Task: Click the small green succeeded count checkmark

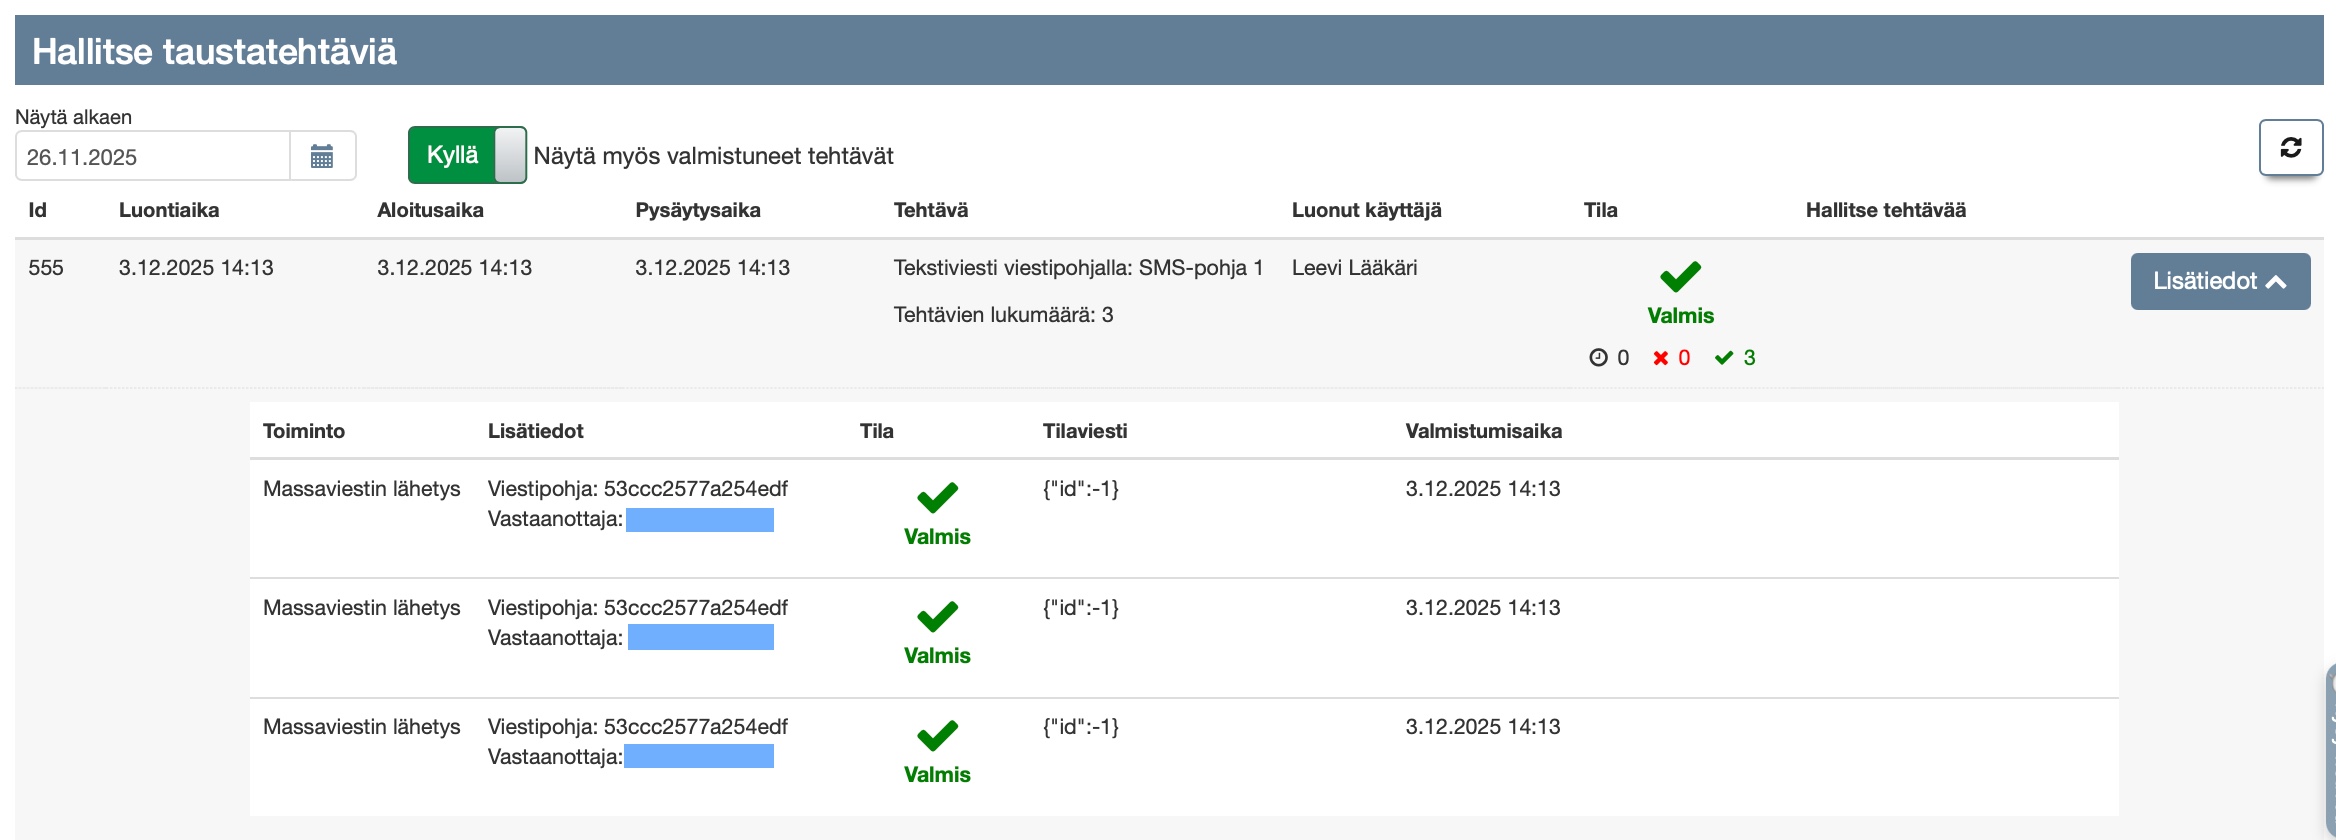Action: click(x=1724, y=358)
